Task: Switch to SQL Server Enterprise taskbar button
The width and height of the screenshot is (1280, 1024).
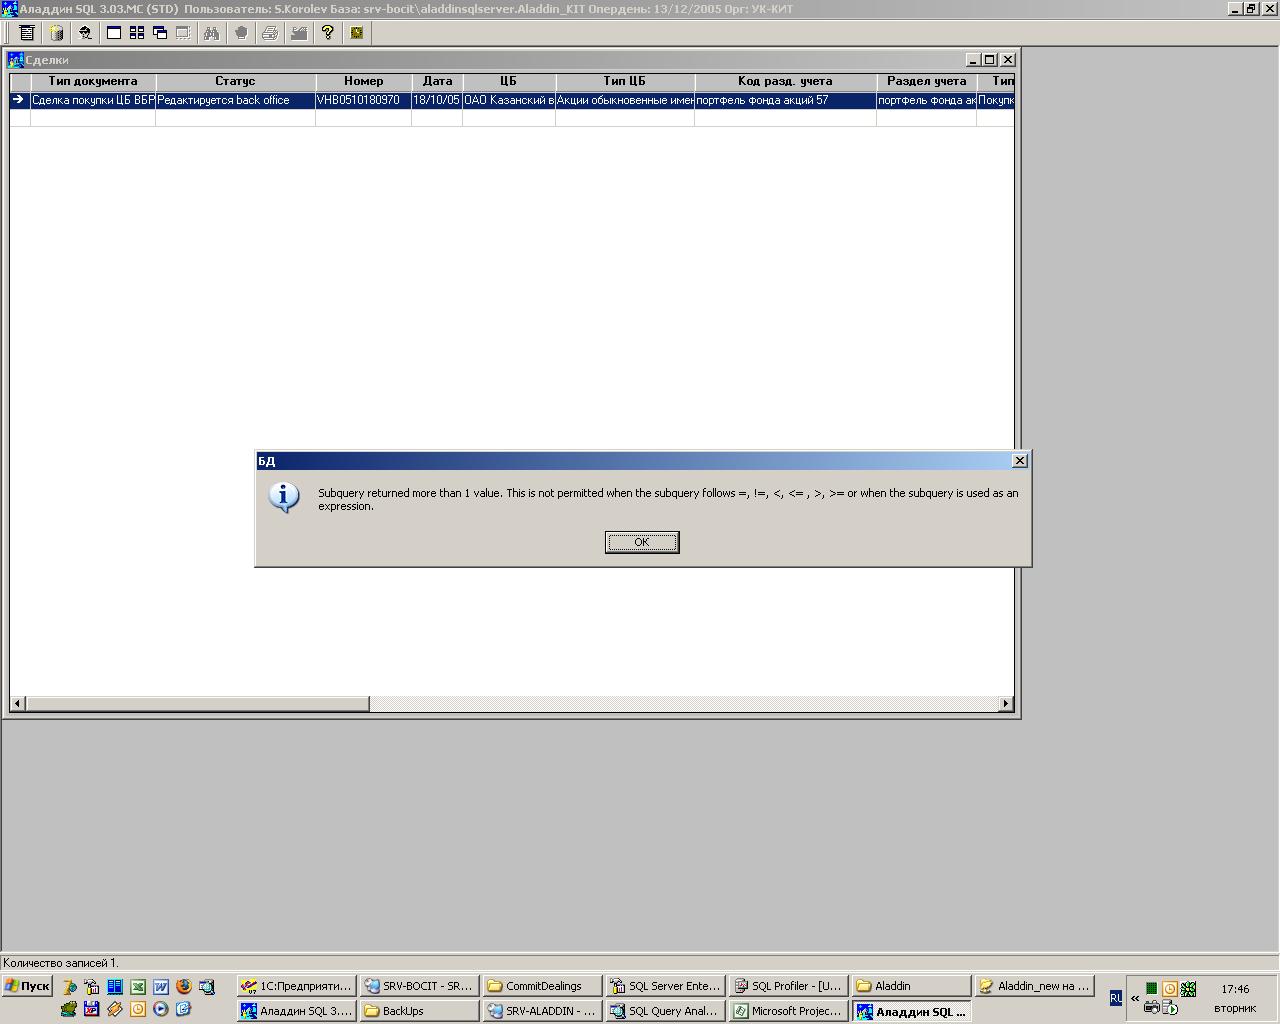Action: 665,986
